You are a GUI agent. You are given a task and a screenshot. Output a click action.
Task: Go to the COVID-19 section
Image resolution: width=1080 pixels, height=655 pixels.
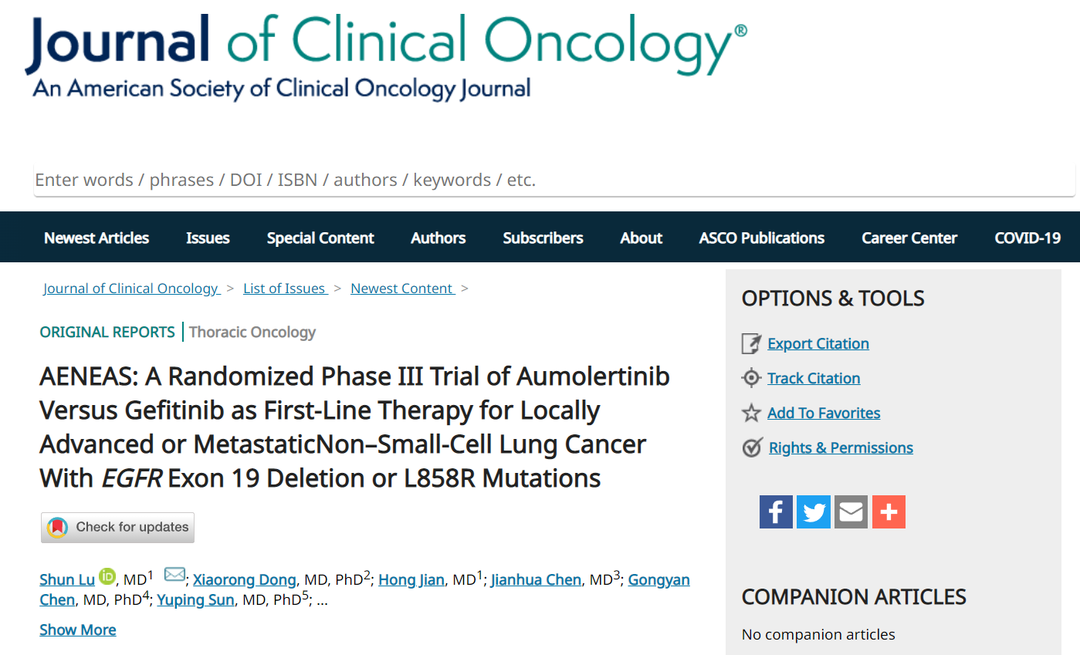point(1027,238)
